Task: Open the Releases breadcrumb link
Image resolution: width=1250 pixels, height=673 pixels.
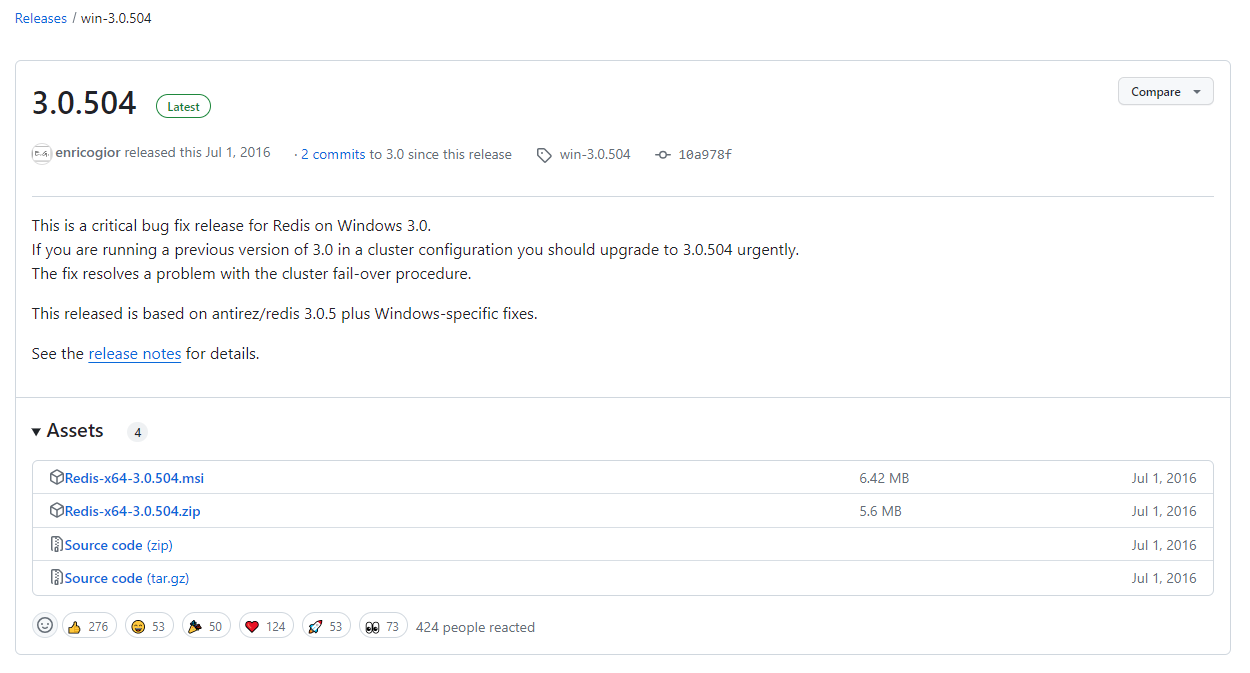Action: coord(41,18)
